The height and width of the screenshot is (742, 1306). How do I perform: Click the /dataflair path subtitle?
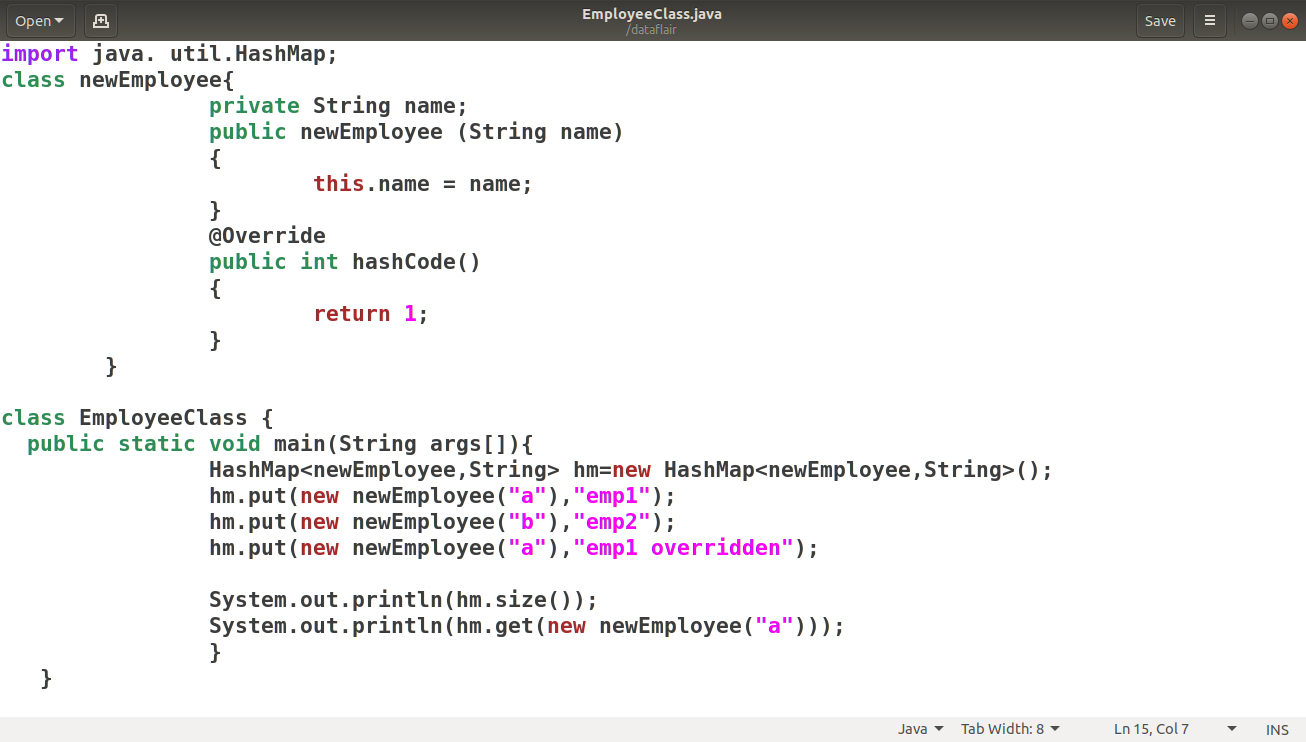tap(652, 30)
